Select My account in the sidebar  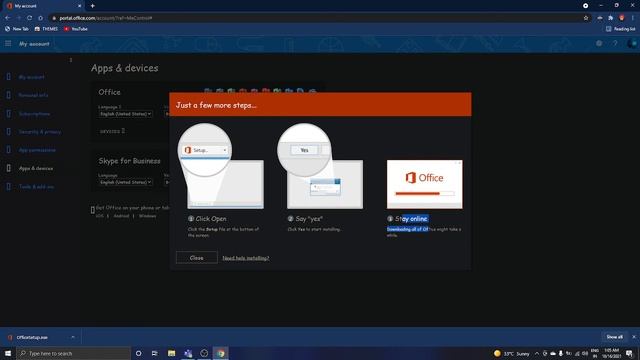click(31, 77)
